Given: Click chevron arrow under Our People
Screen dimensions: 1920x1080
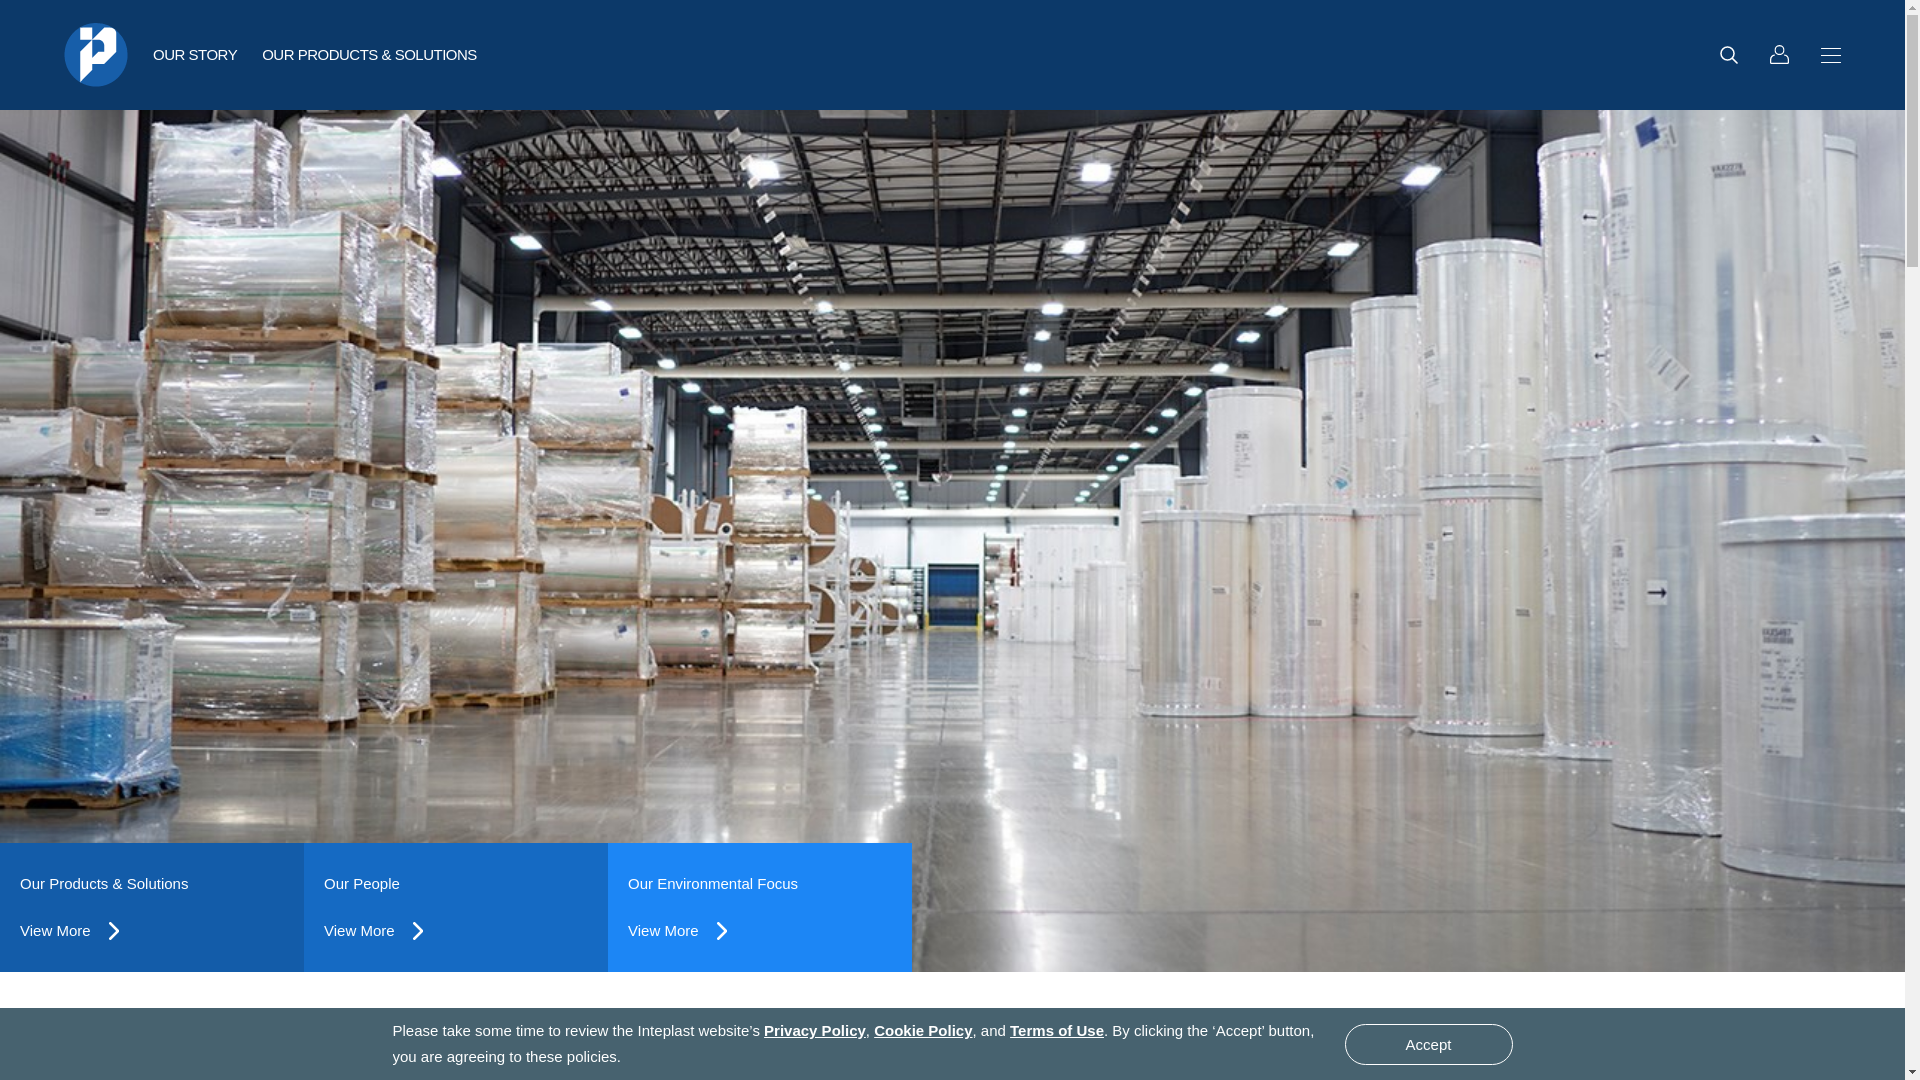Looking at the screenshot, I should (418, 931).
